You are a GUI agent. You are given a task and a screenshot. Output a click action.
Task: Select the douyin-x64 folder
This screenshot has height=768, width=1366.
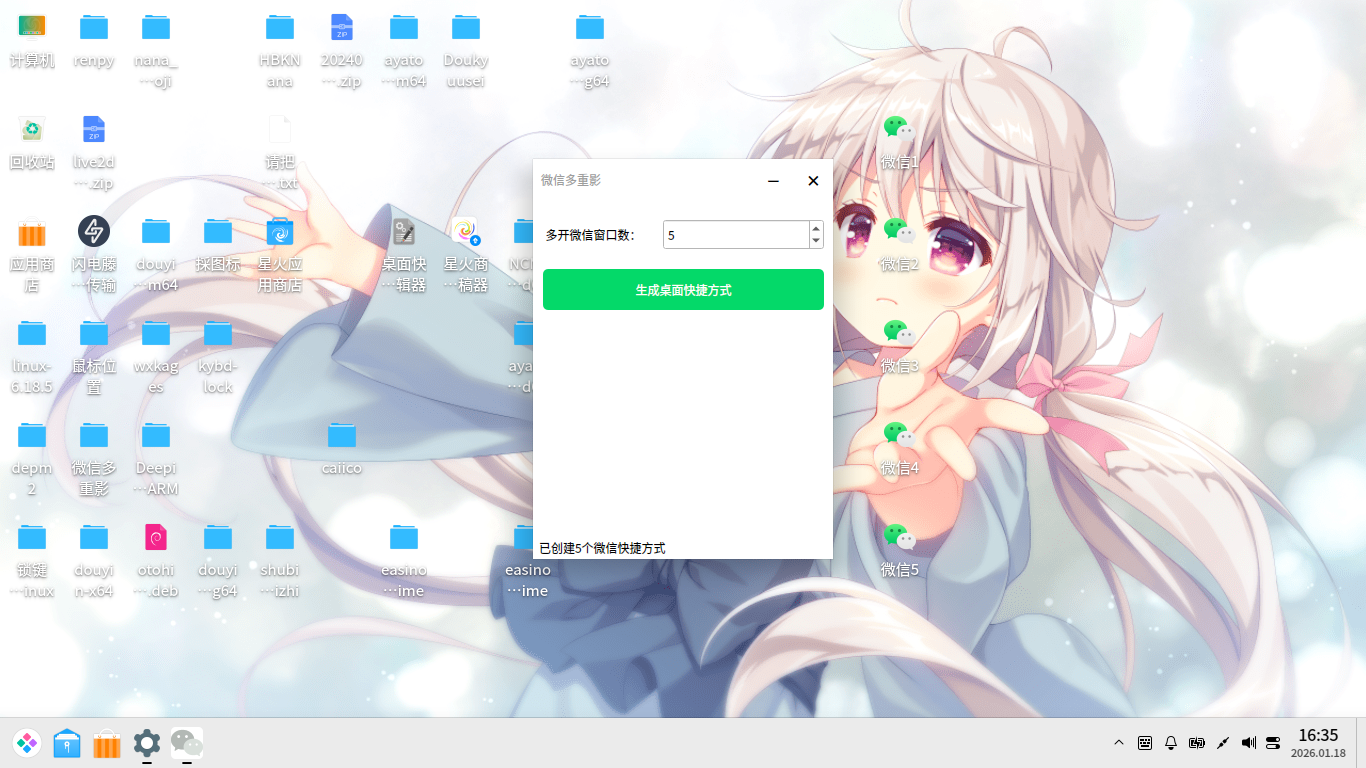tap(94, 560)
